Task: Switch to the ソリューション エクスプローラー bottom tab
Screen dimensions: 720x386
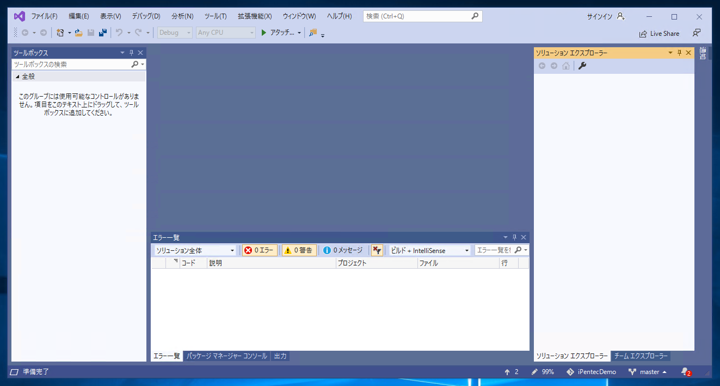Action: click(572, 356)
